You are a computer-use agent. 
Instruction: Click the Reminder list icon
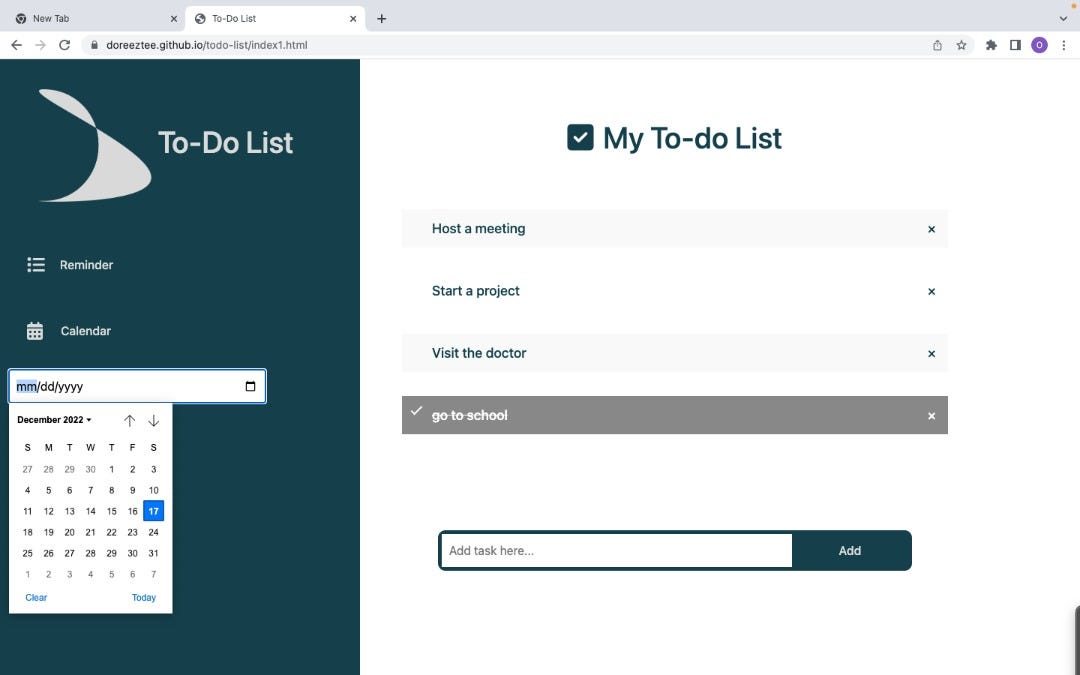[x=36, y=264]
